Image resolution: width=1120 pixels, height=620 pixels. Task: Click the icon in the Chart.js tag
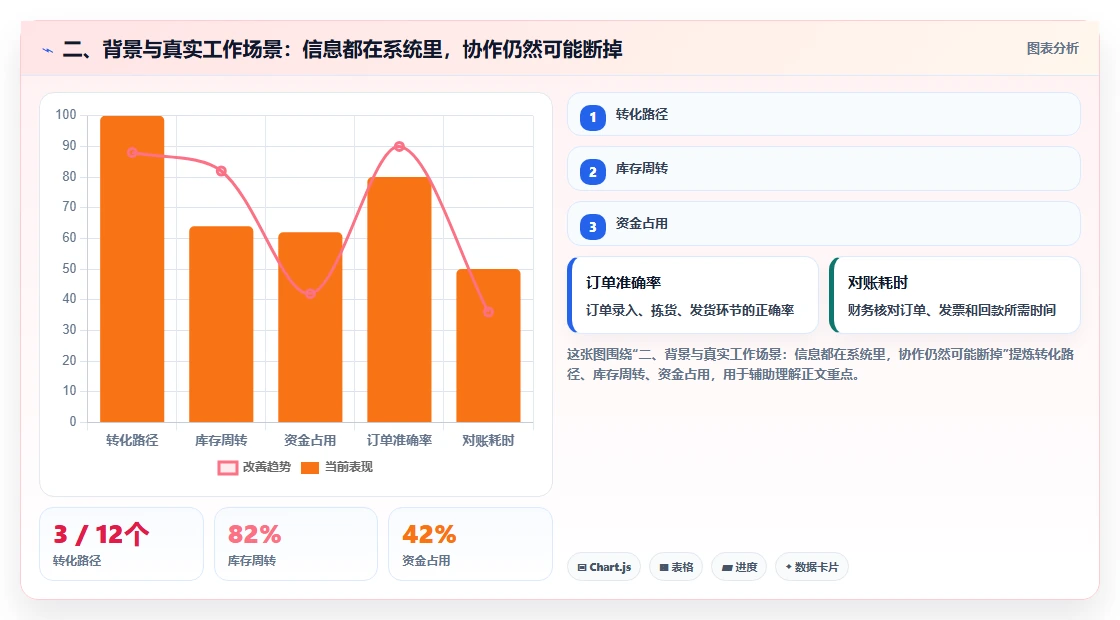pos(582,567)
